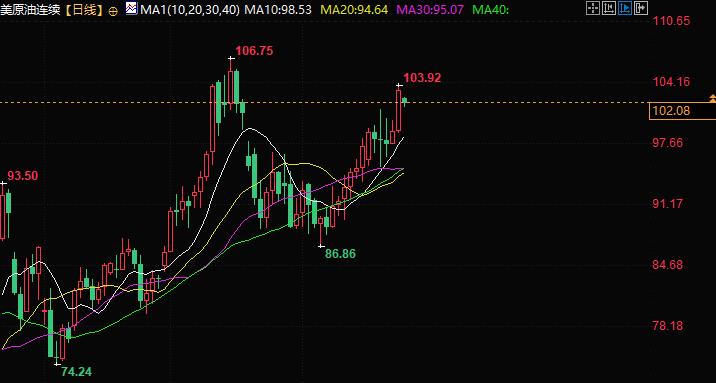The image size is (716, 383).
Task: Click the 93.50 price label at left
Action: 23,176
